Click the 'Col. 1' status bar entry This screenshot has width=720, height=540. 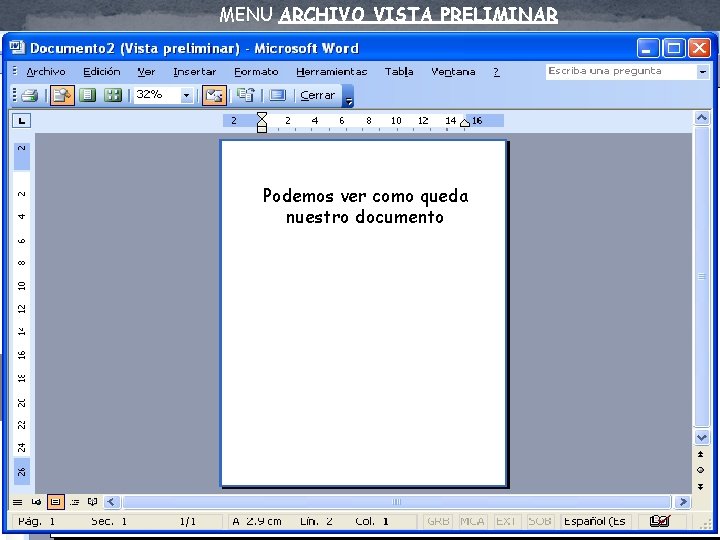coord(372,522)
